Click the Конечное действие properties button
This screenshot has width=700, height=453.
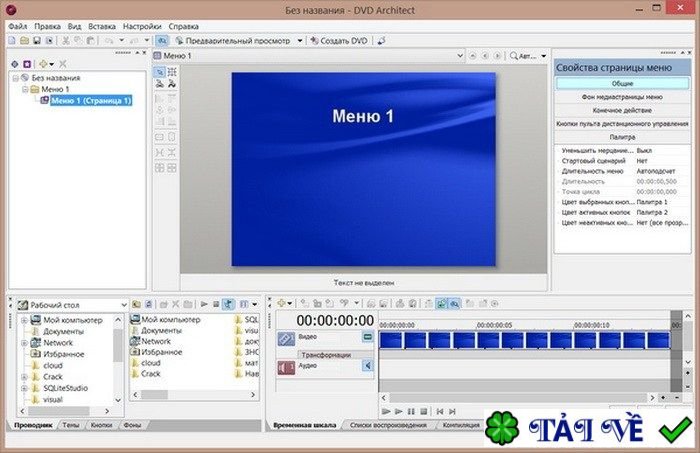[x=622, y=110]
